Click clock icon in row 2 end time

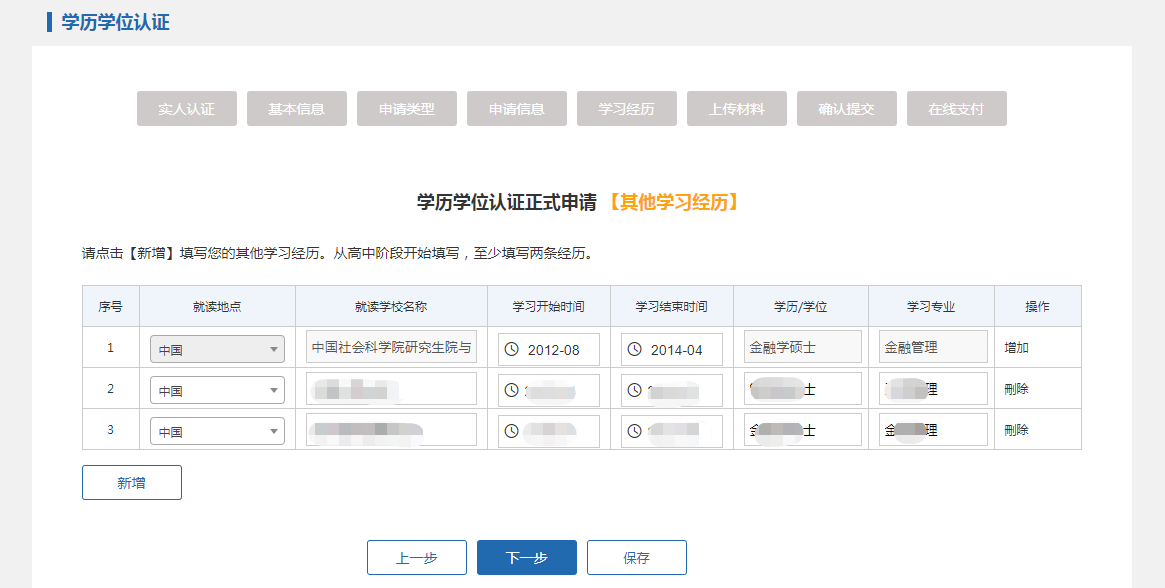(635, 391)
